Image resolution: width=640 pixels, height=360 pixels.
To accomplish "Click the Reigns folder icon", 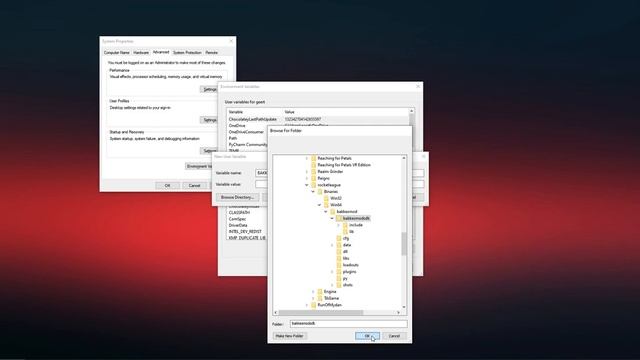I will coord(314,178).
